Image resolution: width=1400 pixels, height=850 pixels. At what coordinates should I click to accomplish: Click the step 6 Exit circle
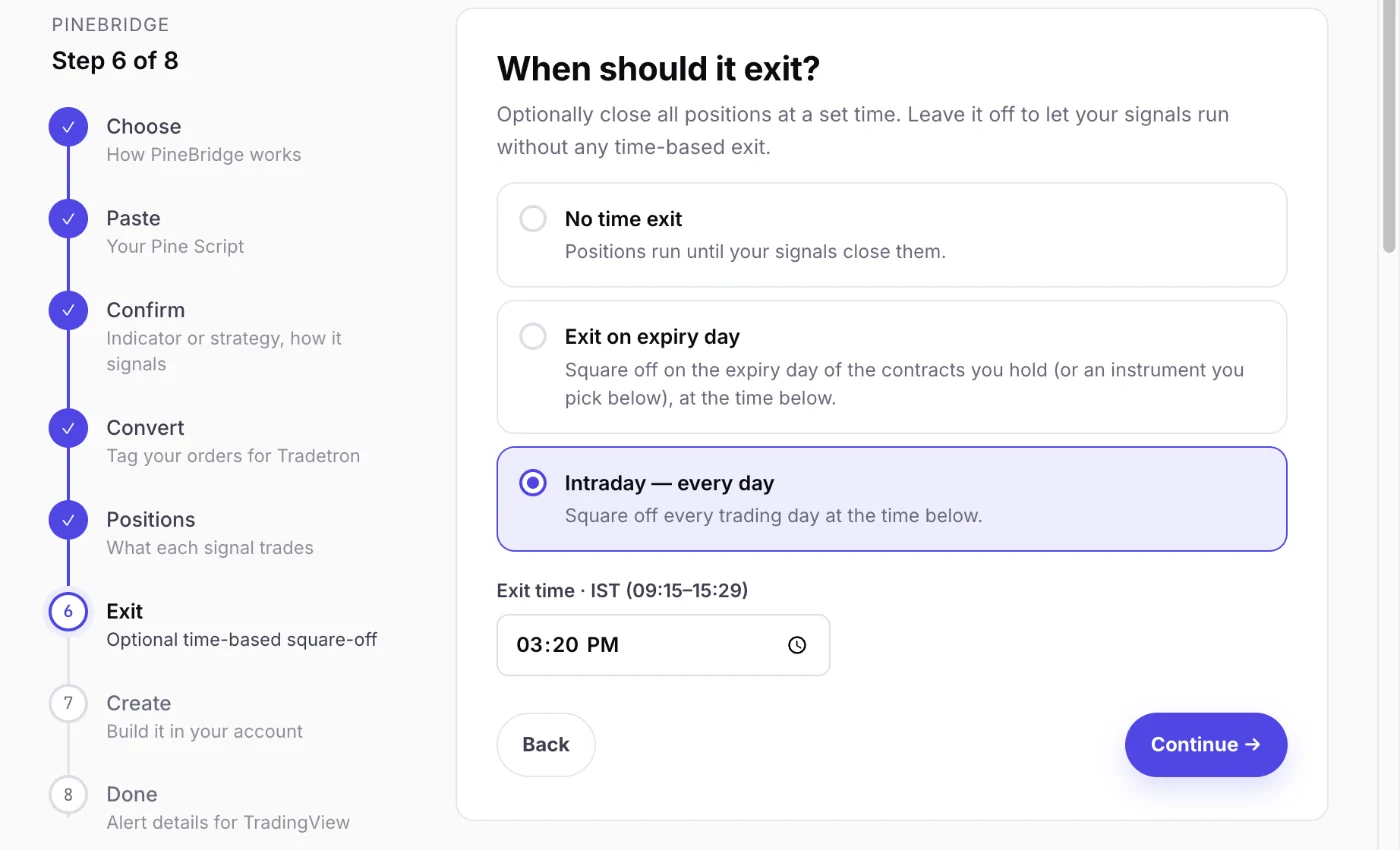click(x=68, y=612)
